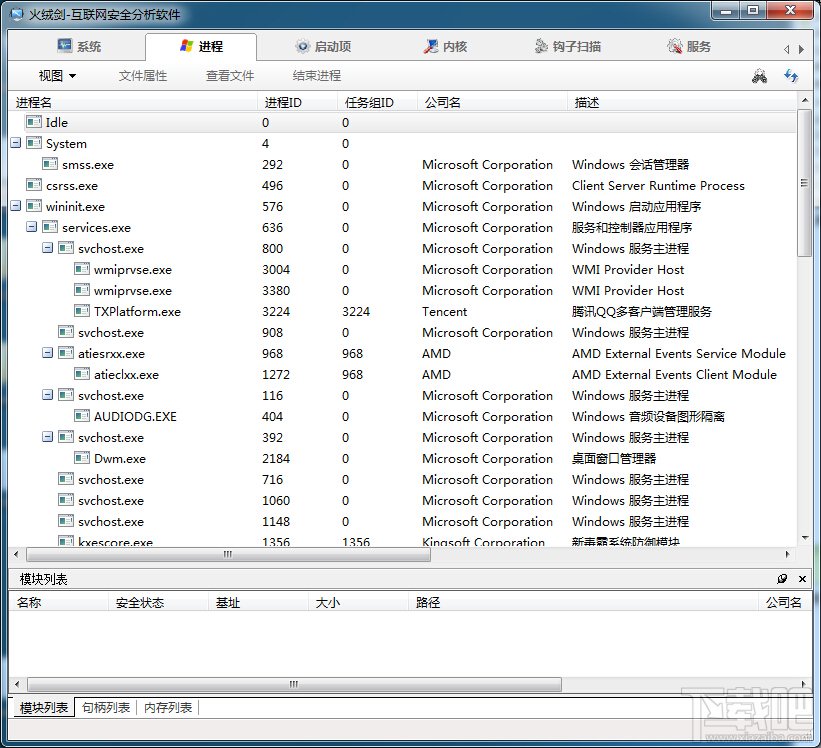Switch to the 内存列表 tab
Screen dimensions: 821x748
click(168, 708)
